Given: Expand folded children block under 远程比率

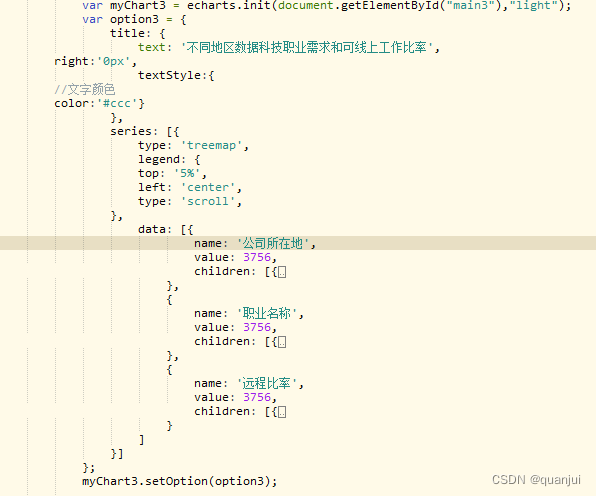Looking at the screenshot, I should [282, 412].
